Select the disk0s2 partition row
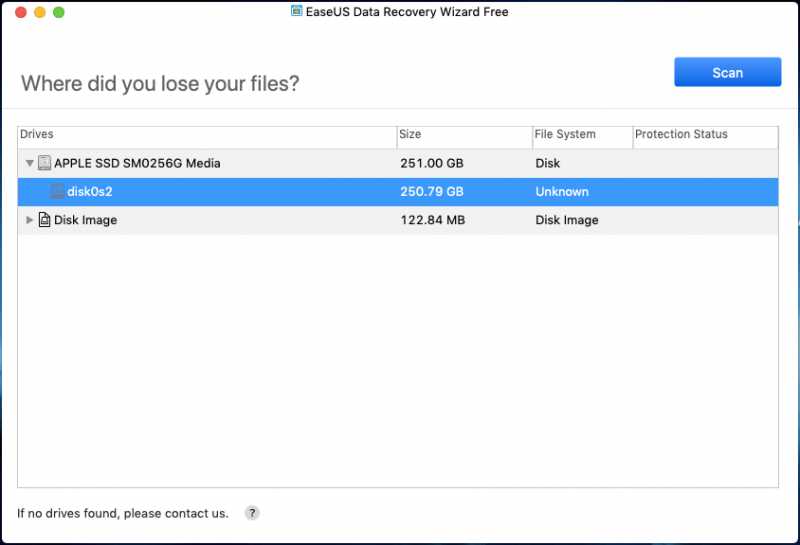This screenshot has height=545, width=800. (x=398, y=192)
